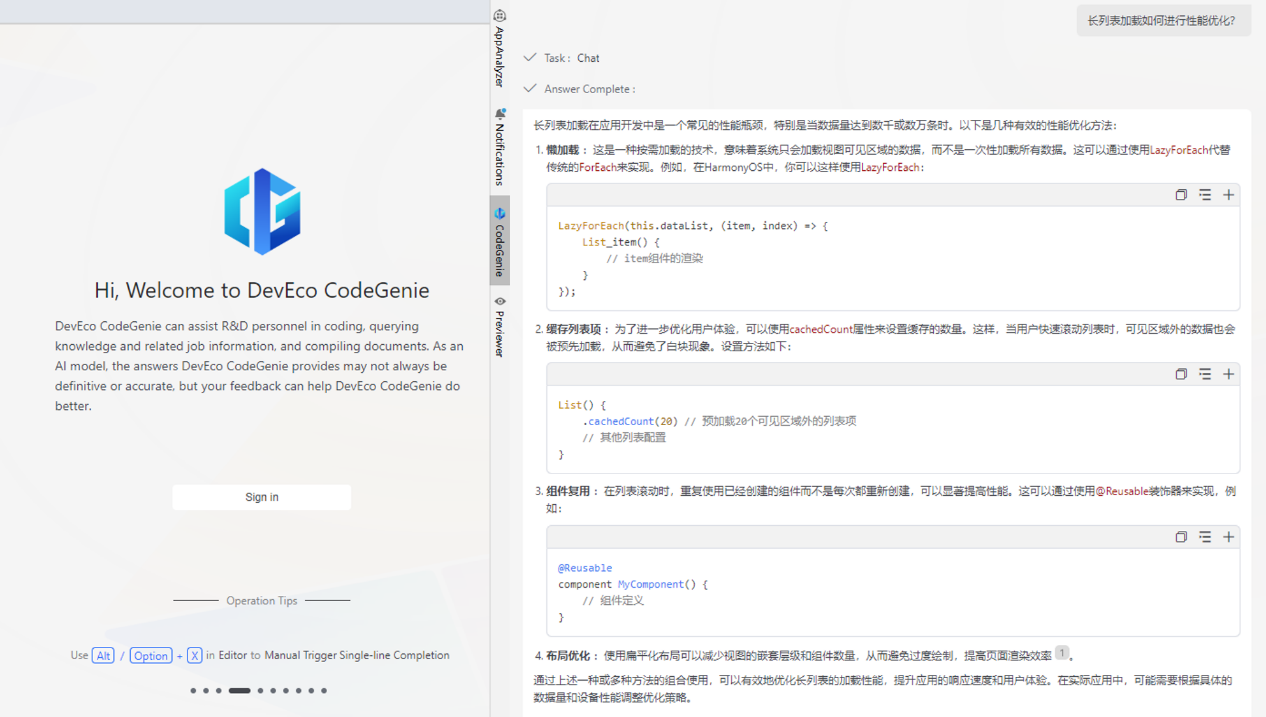Switch to the Previewer side tab
The image size is (1266, 717).
500,326
